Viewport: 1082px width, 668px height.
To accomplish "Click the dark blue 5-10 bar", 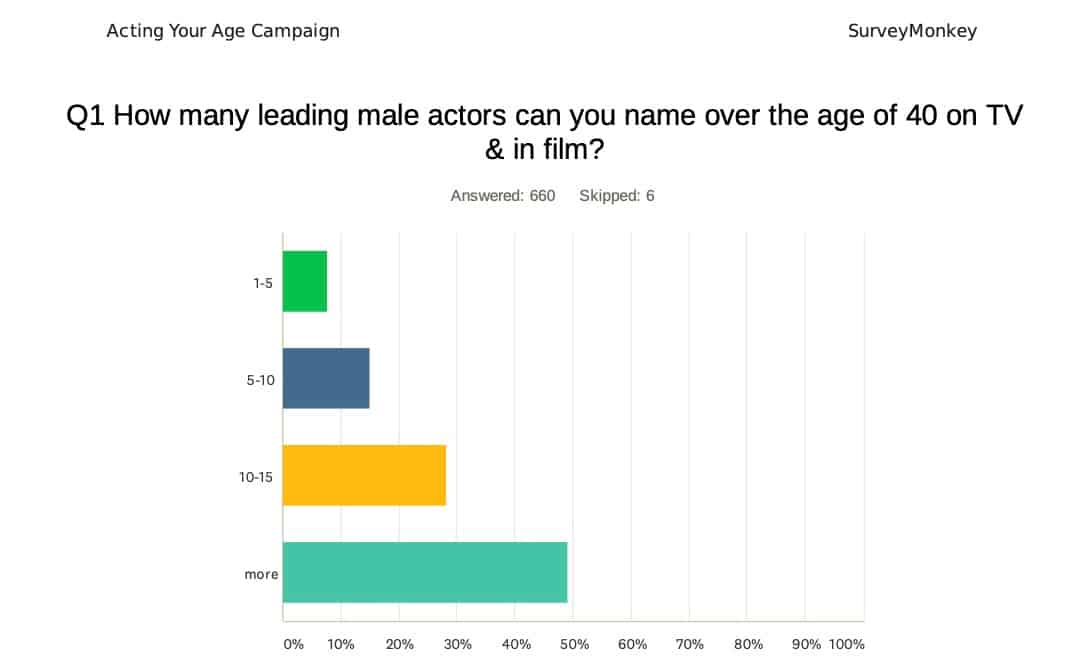I will tap(326, 378).
